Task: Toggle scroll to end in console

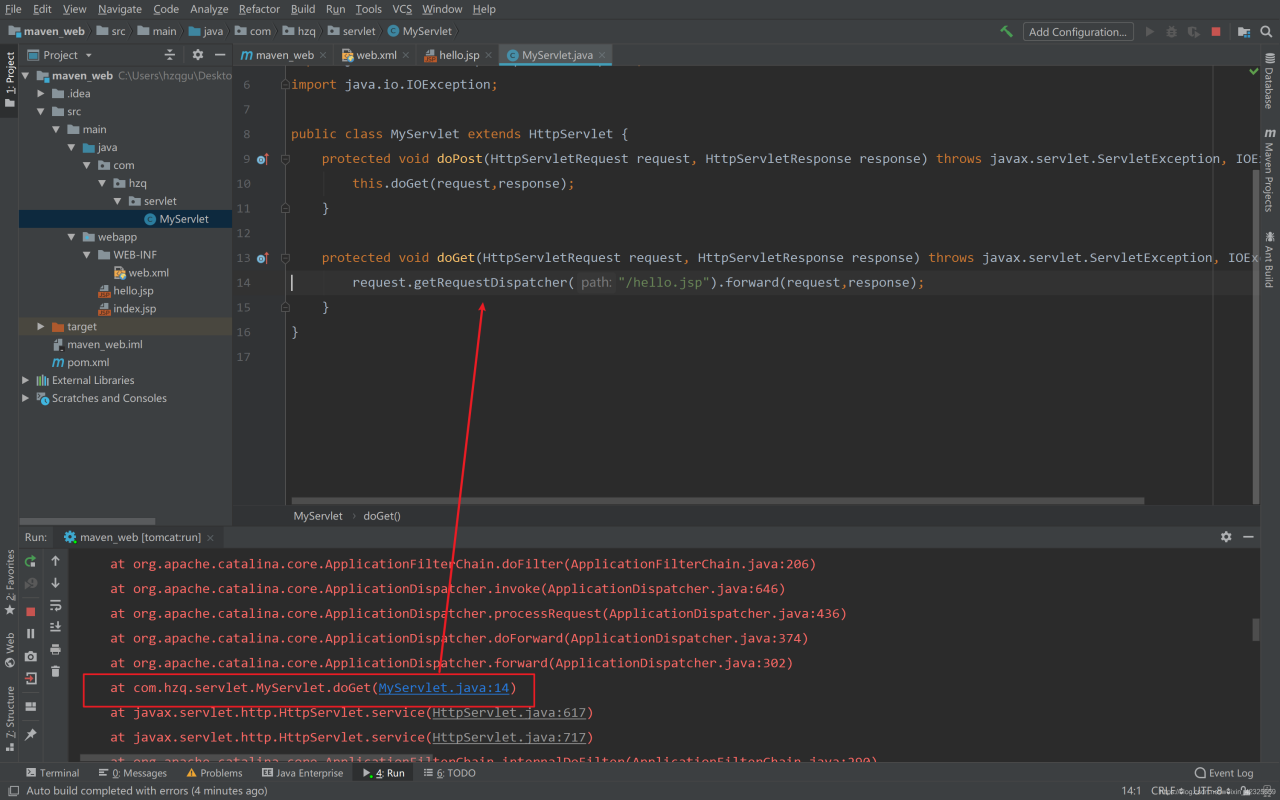Action: (56, 627)
